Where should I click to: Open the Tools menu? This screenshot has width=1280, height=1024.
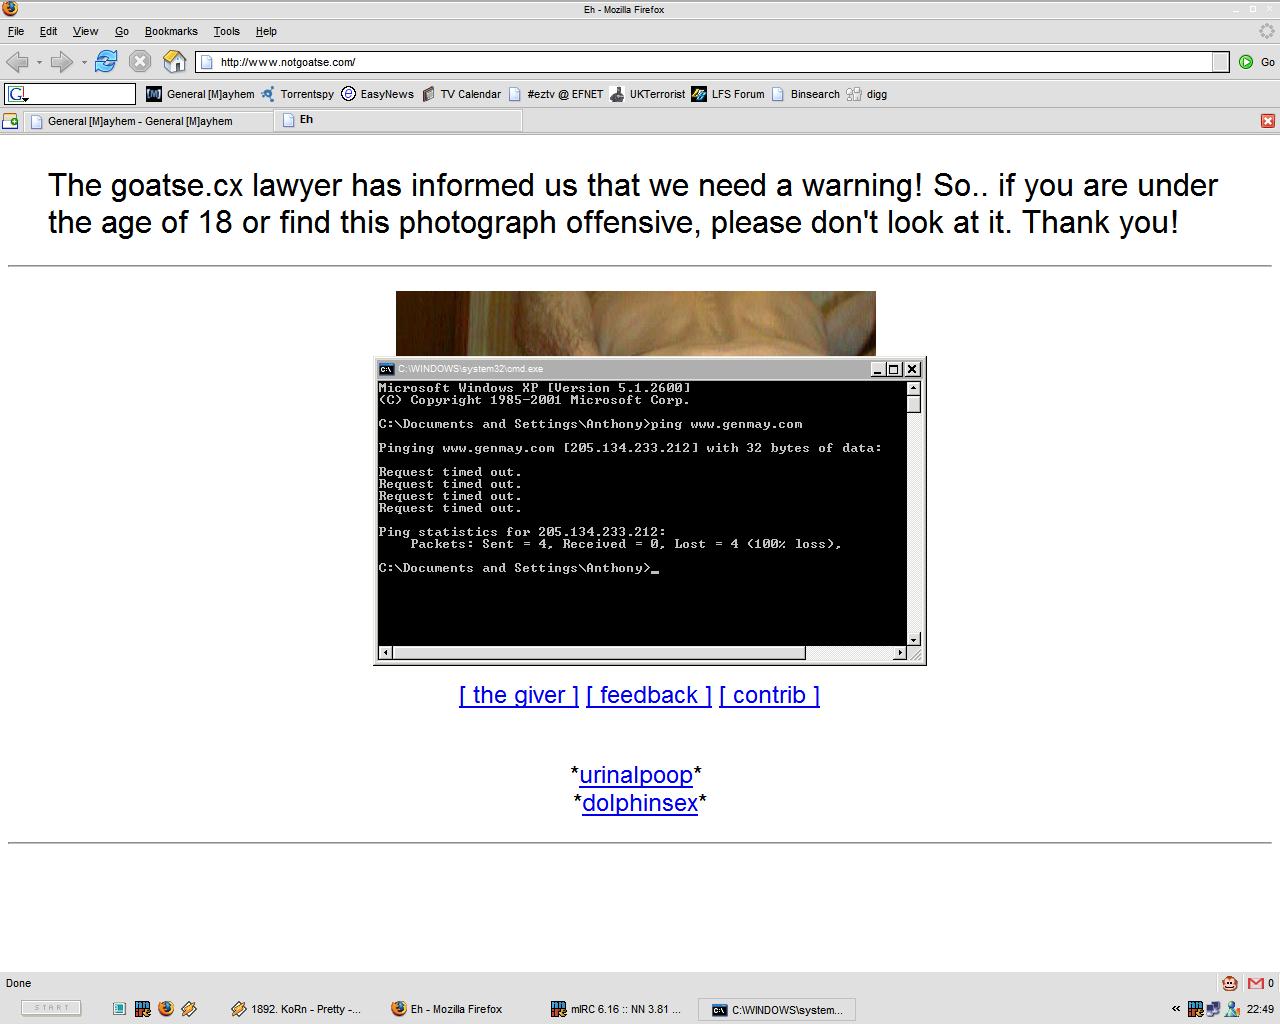pos(226,31)
